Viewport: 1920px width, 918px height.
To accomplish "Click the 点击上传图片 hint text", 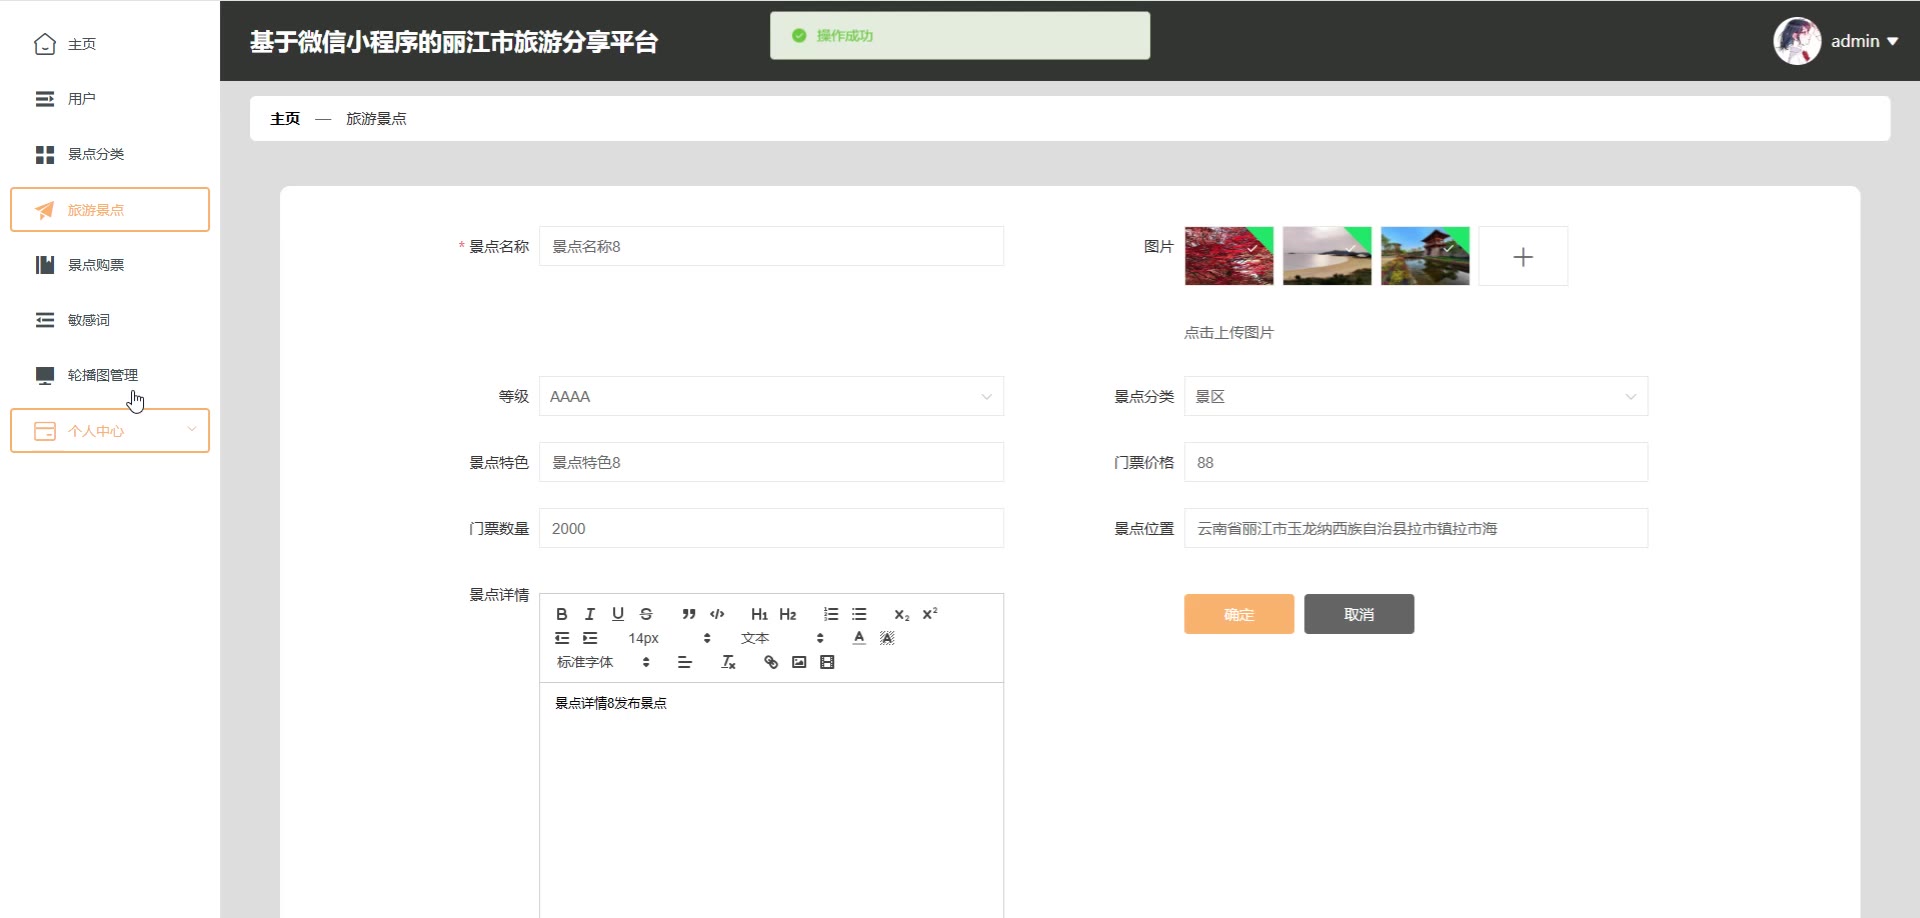I will coord(1229,332).
